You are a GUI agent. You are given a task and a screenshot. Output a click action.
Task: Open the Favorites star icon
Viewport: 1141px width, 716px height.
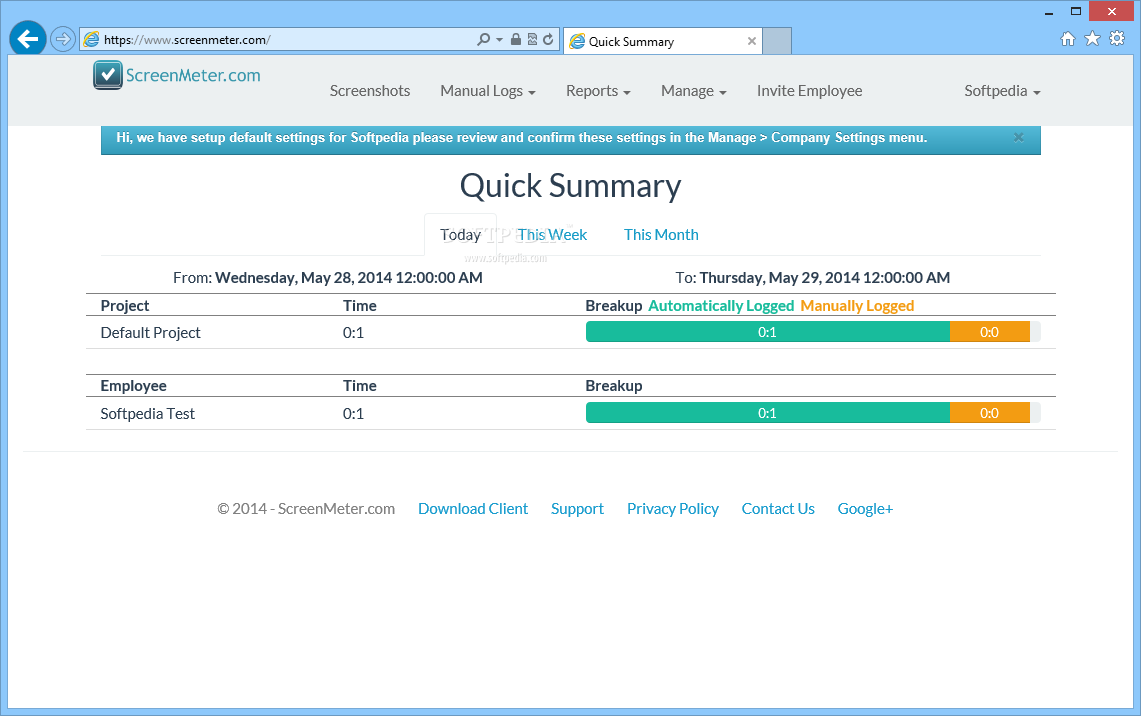click(x=1092, y=39)
